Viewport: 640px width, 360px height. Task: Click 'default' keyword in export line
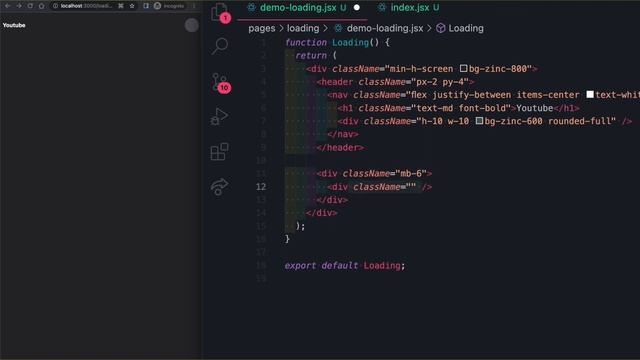pos(340,265)
